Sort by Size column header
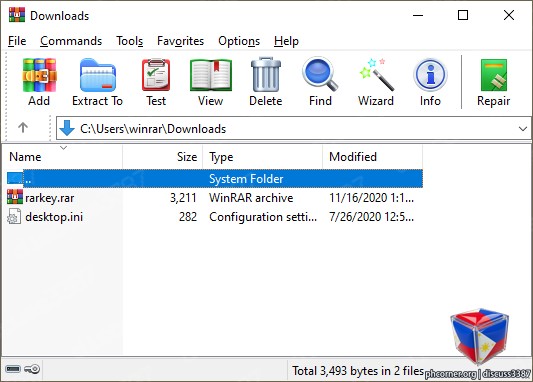 (163, 157)
